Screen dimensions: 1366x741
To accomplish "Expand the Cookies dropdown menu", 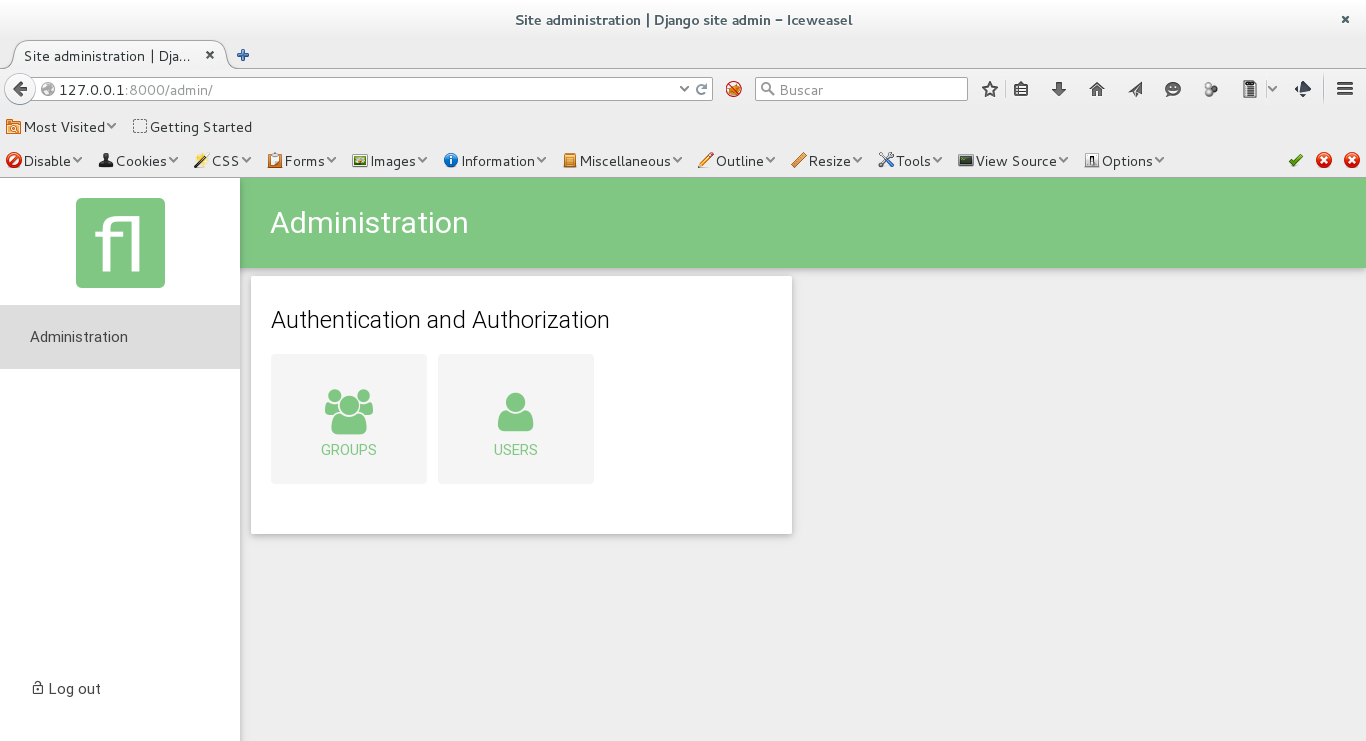I will tap(138, 161).
